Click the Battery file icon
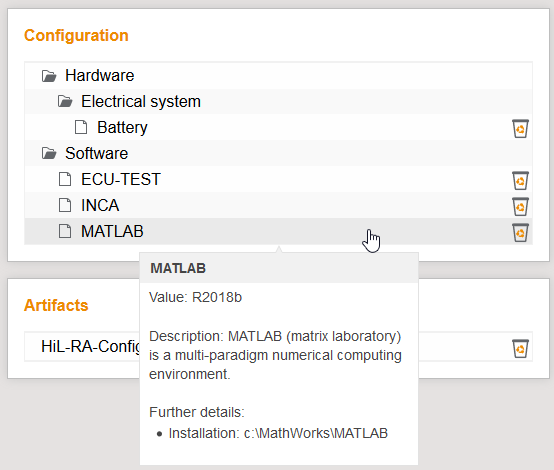This screenshot has height=470, width=554. click(81, 127)
